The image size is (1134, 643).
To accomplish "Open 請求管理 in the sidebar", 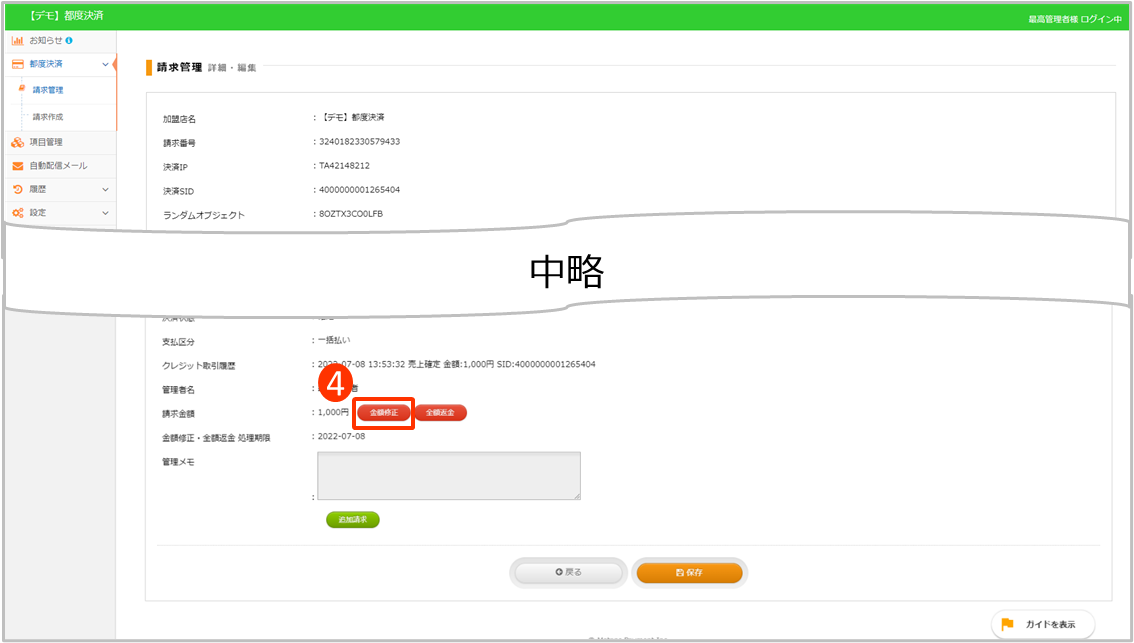I will tap(48, 90).
